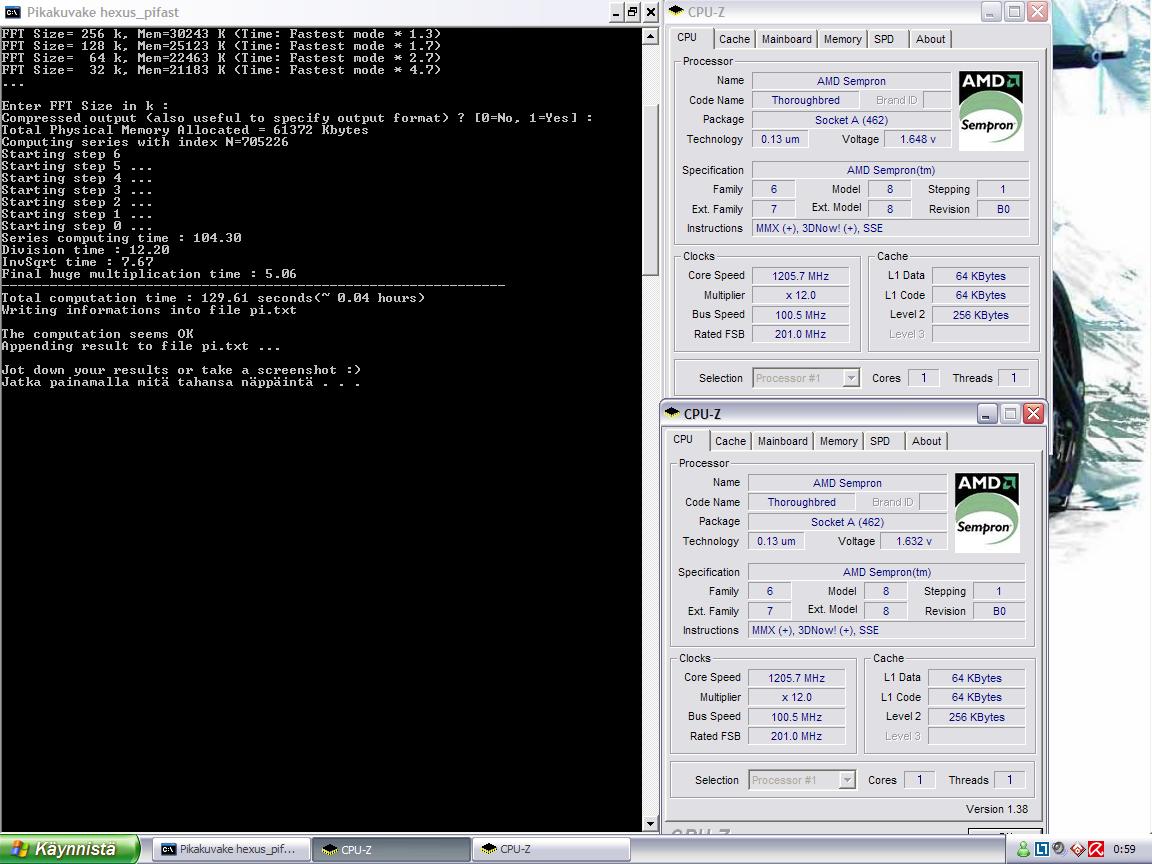Click the Core Speed 1205.7 MHz value in the upper CPU-Z
Screen dimensions: 1152x864
(x=800, y=276)
